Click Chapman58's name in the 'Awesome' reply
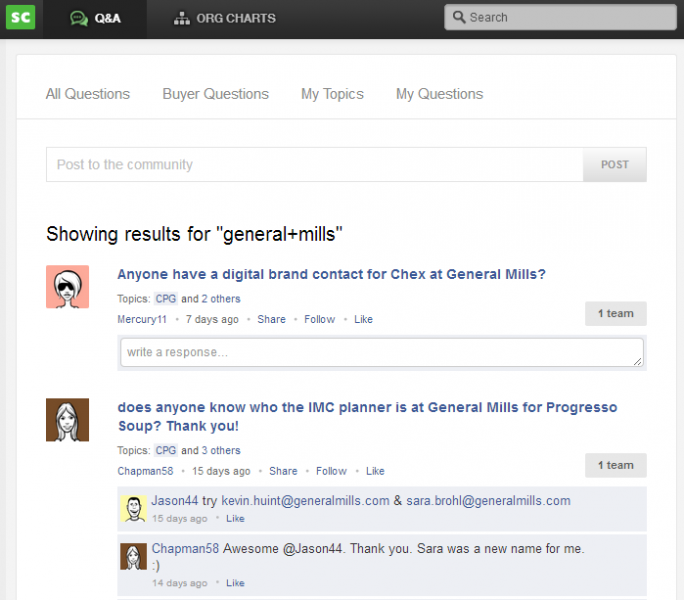 tap(185, 549)
